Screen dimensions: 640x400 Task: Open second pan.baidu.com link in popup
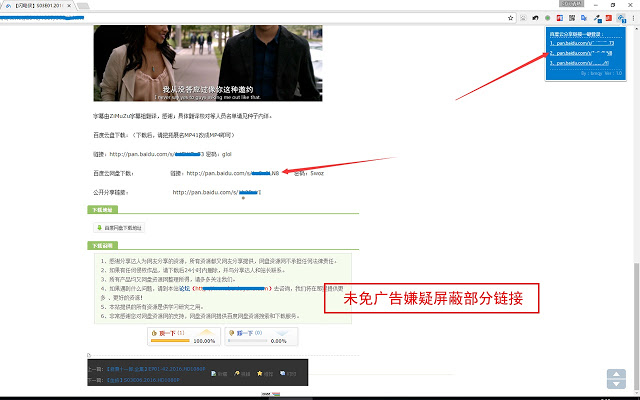[x=581, y=53]
